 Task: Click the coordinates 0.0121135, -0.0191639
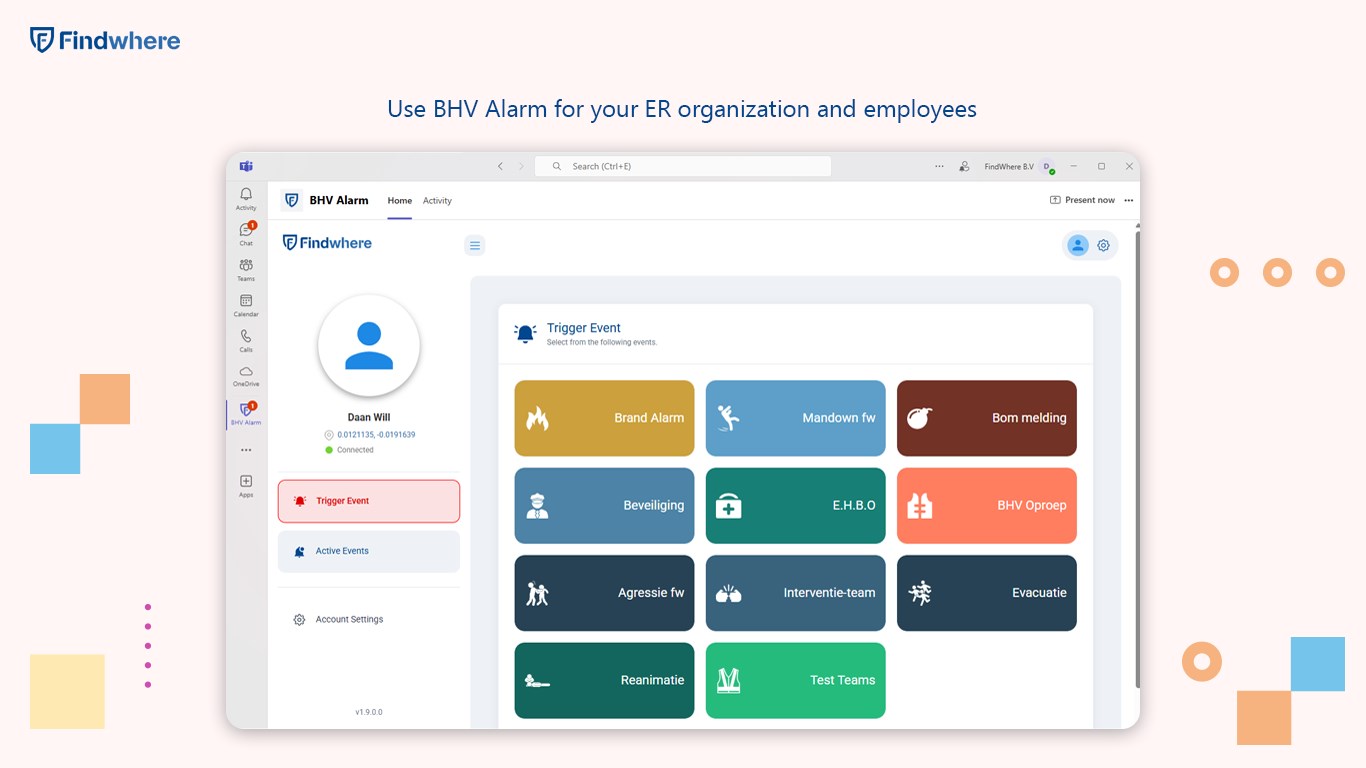coord(376,435)
